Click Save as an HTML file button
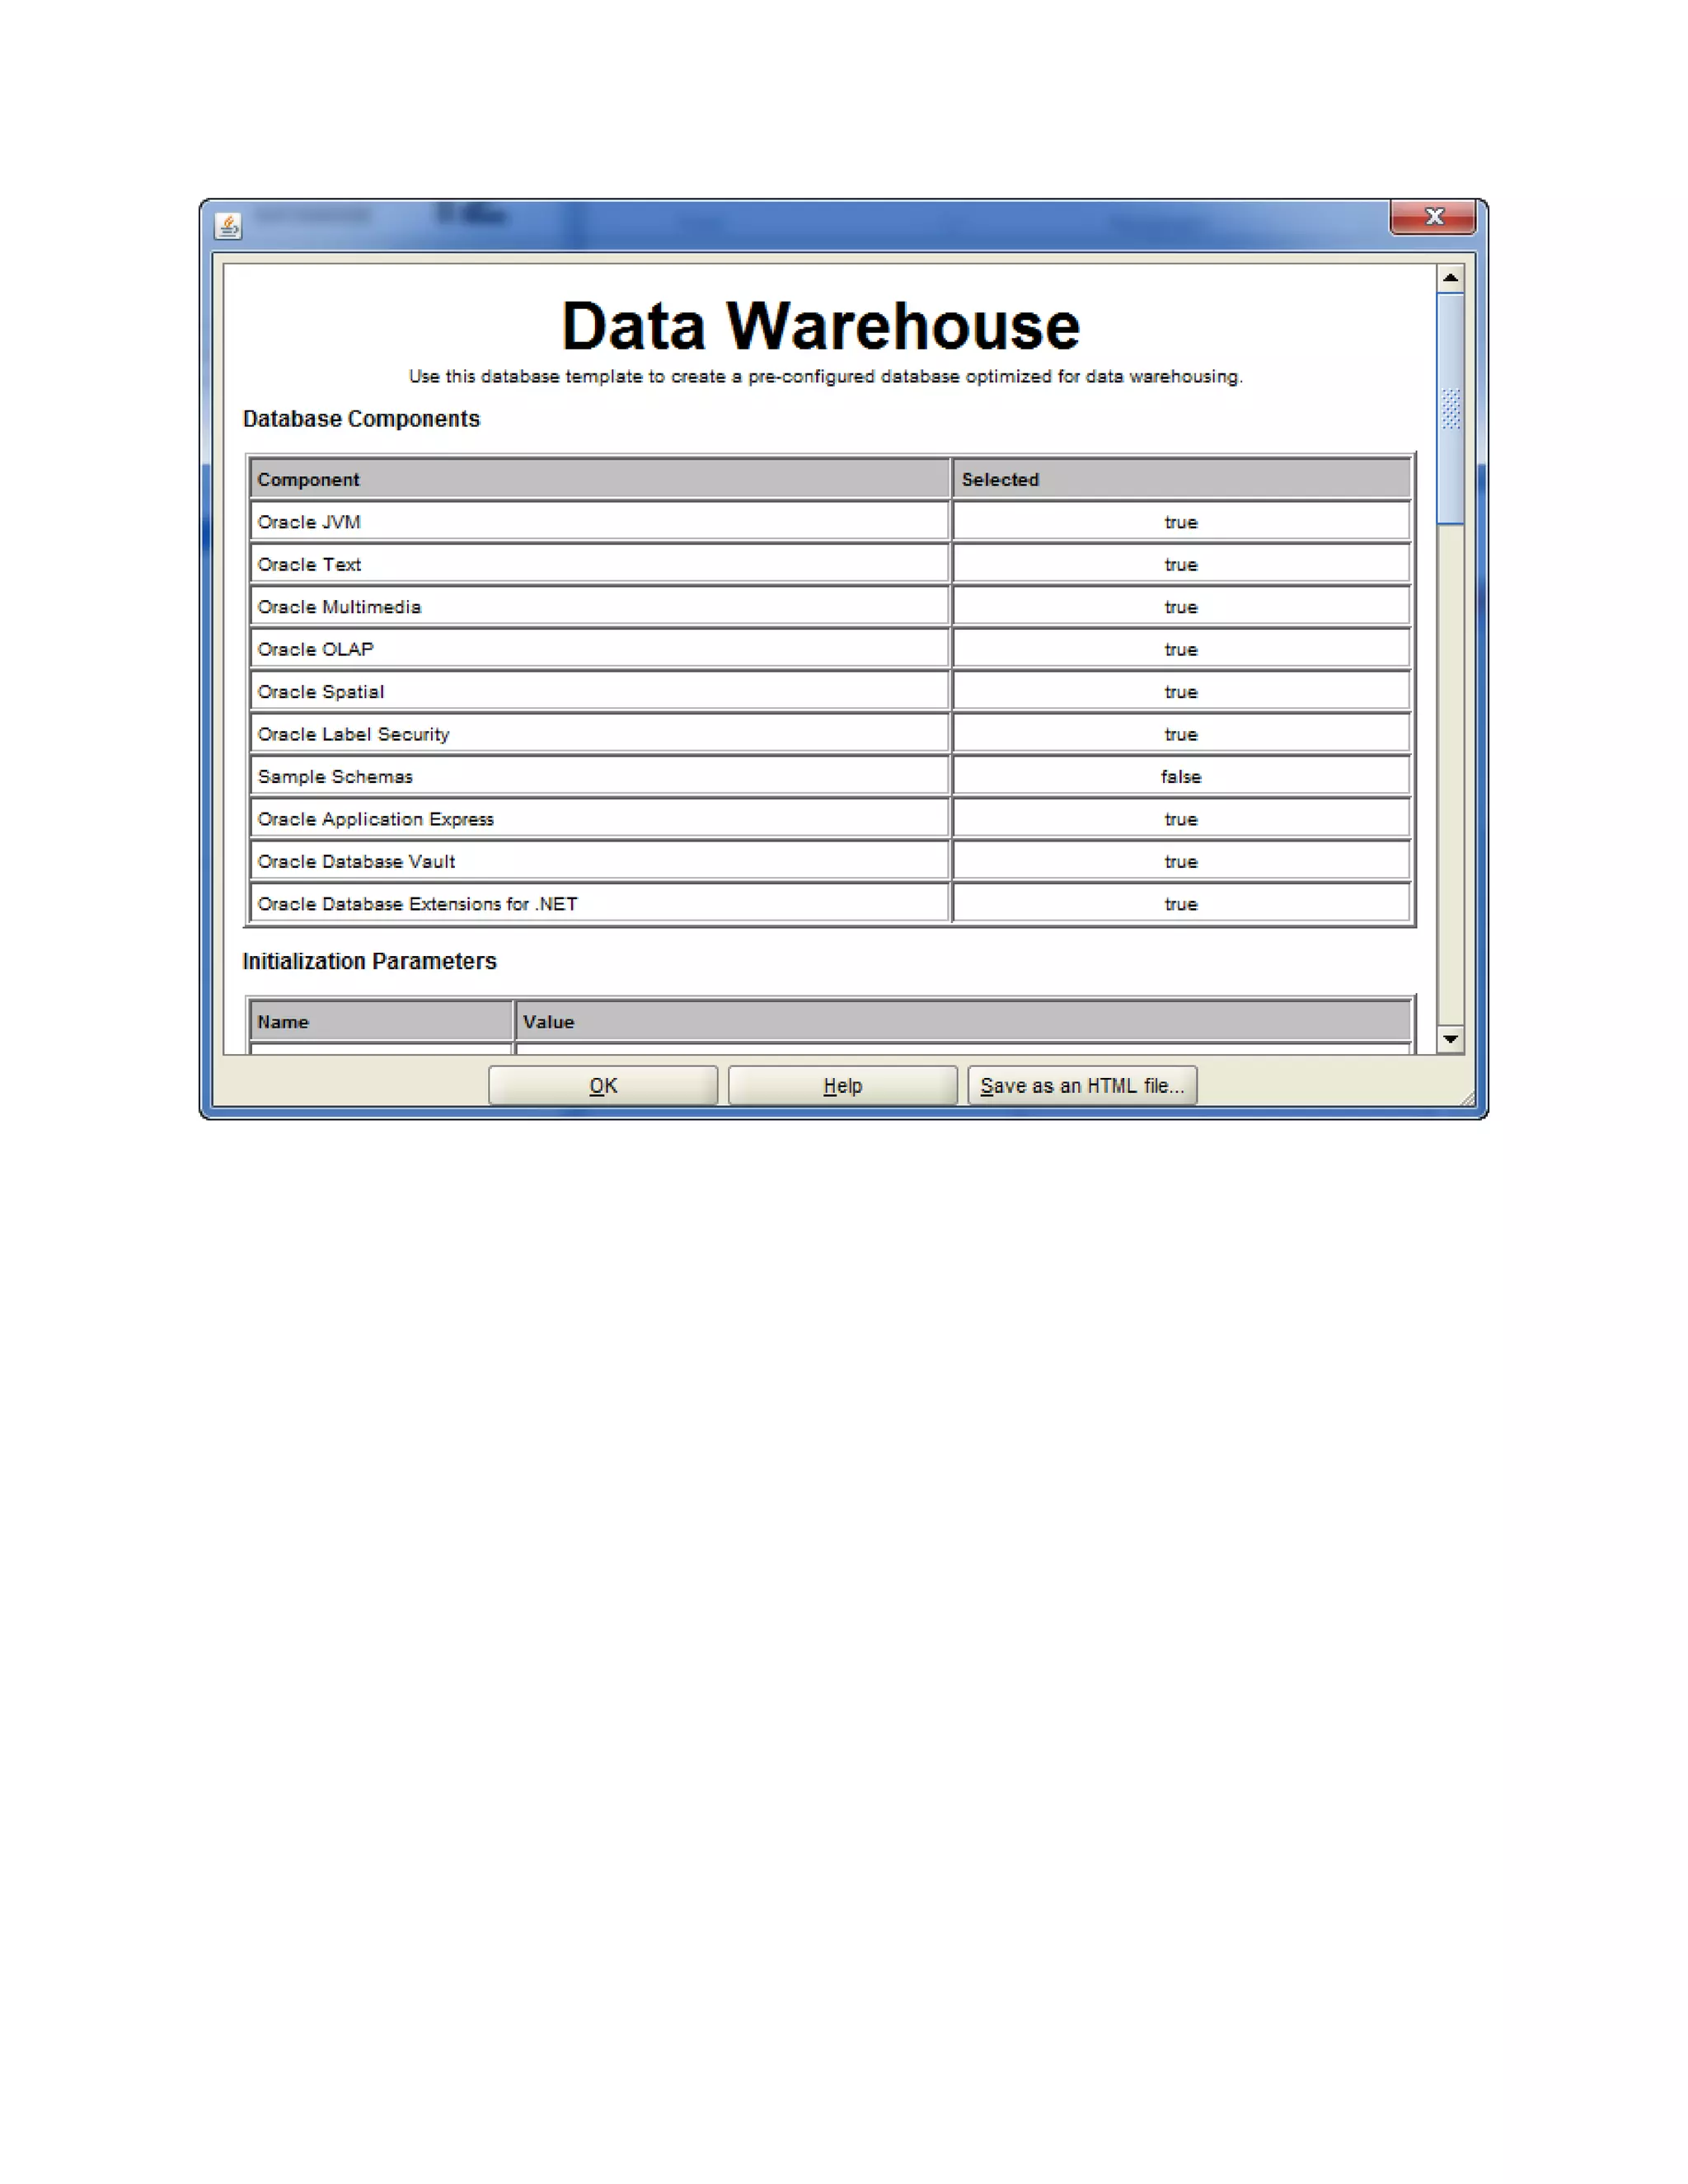This screenshot has width=1688, height=2184. pos(1081,1085)
